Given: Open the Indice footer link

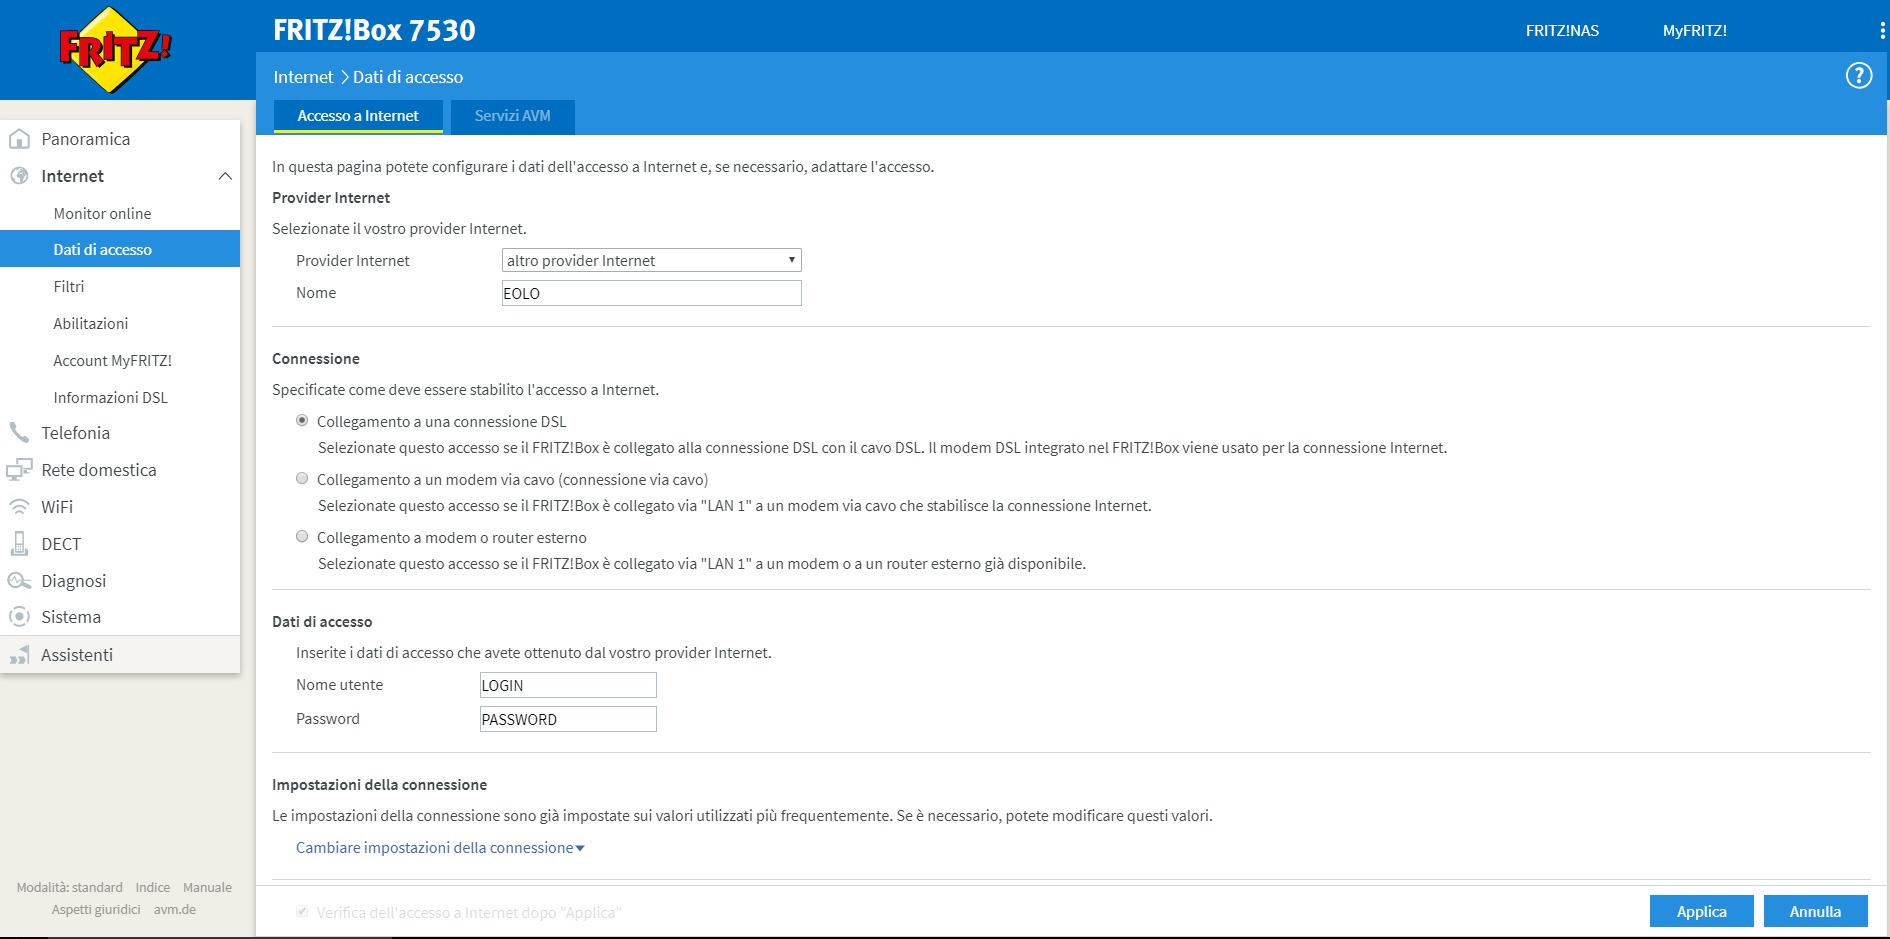Looking at the screenshot, I should [x=153, y=887].
